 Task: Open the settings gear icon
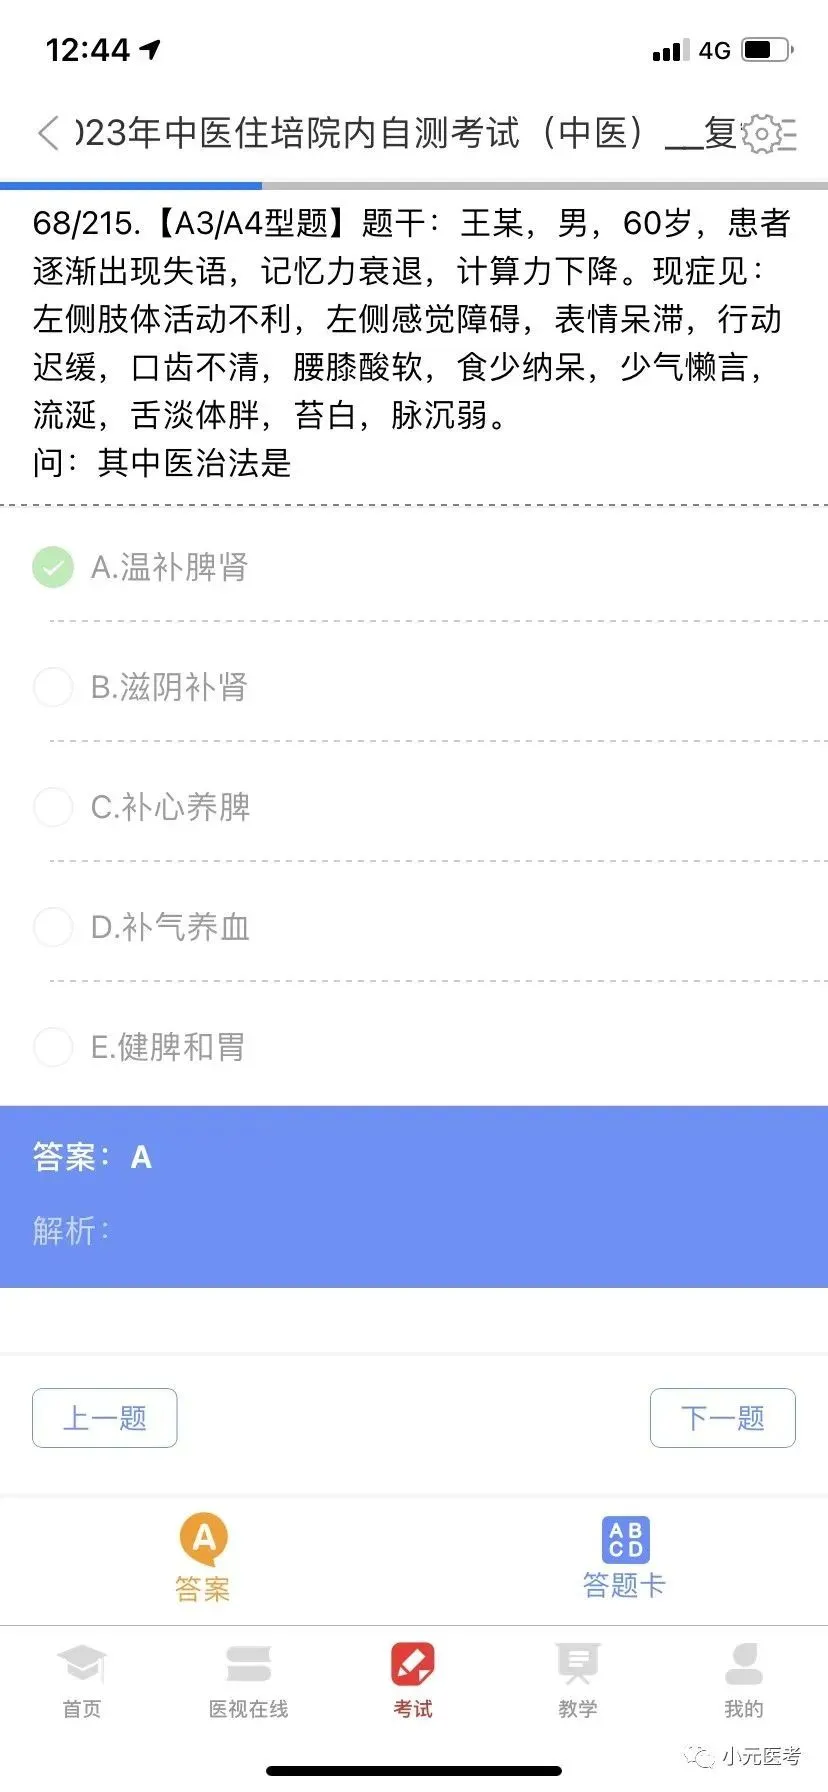coord(762,134)
